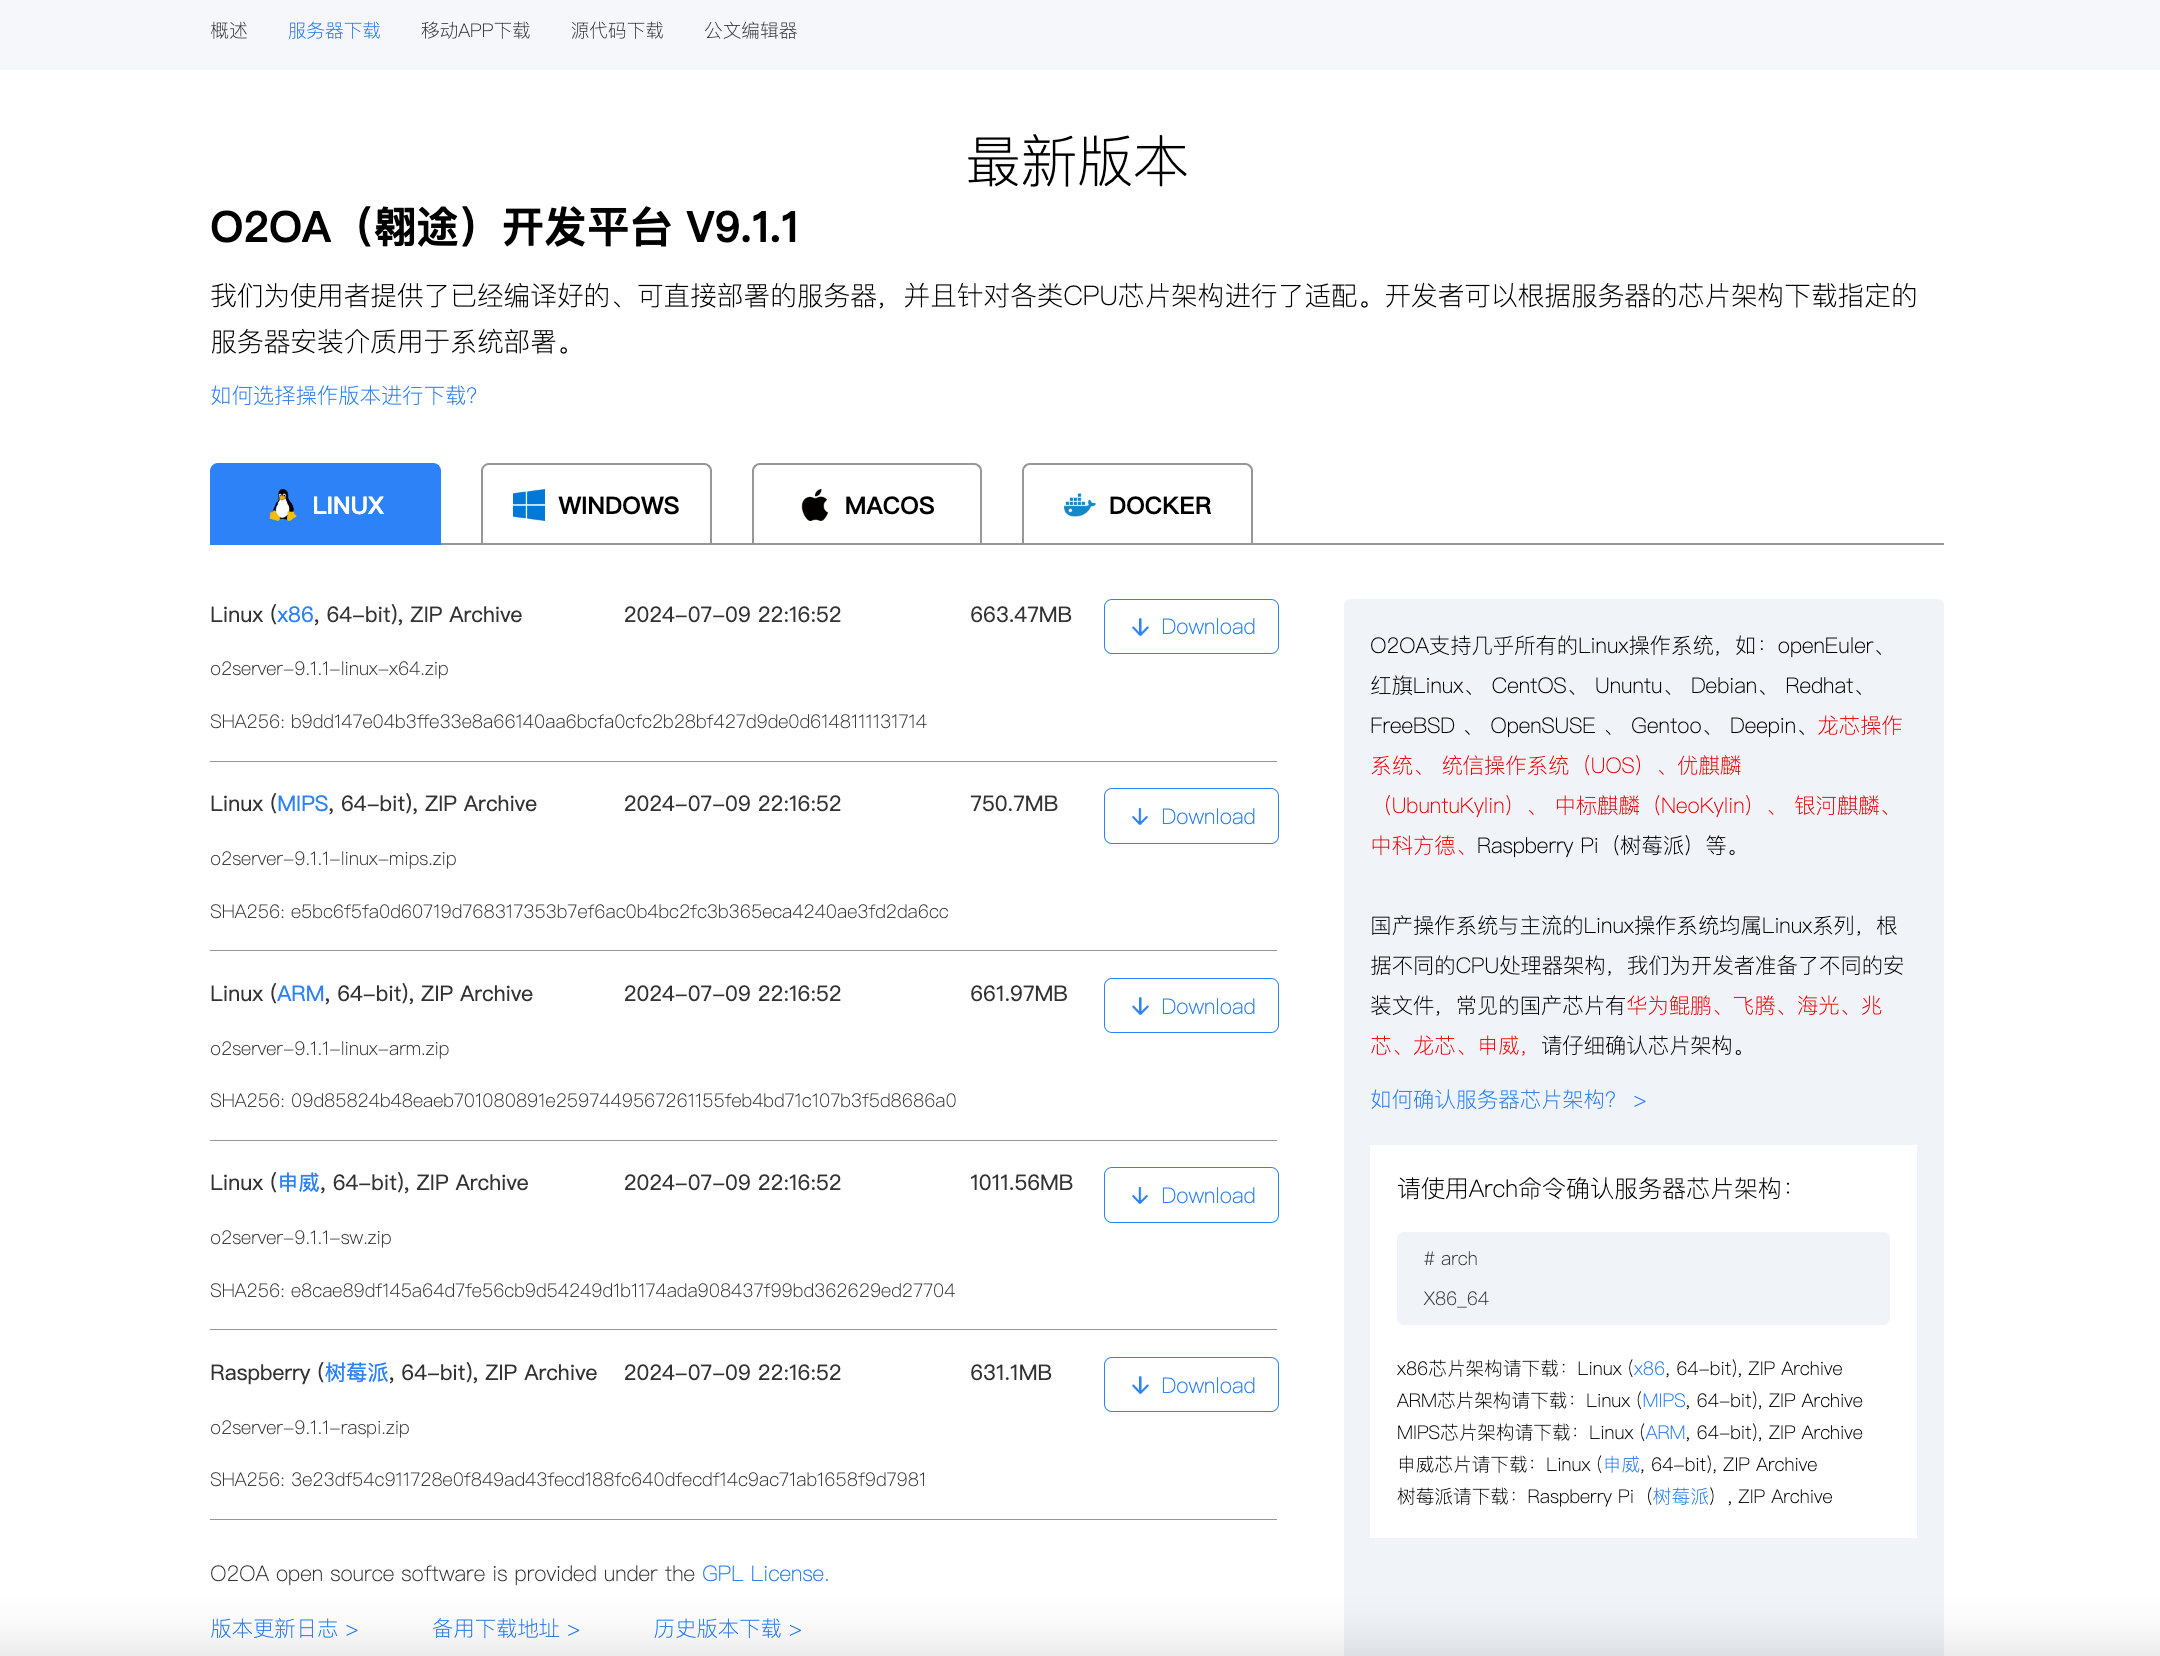Open the 移动APP下载 menu item
The width and height of the screenshot is (2160, 1656).
(x=475, y=30)
